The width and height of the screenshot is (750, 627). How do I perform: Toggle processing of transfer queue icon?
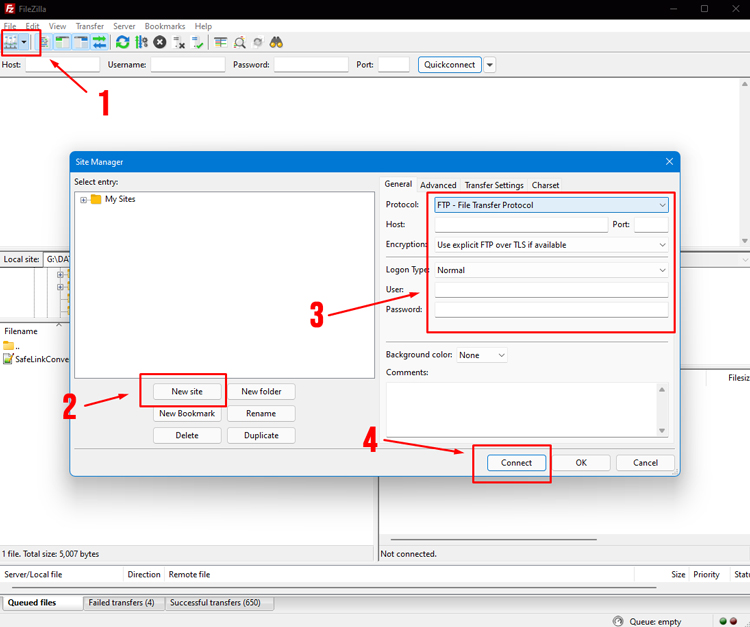[142, 43]
